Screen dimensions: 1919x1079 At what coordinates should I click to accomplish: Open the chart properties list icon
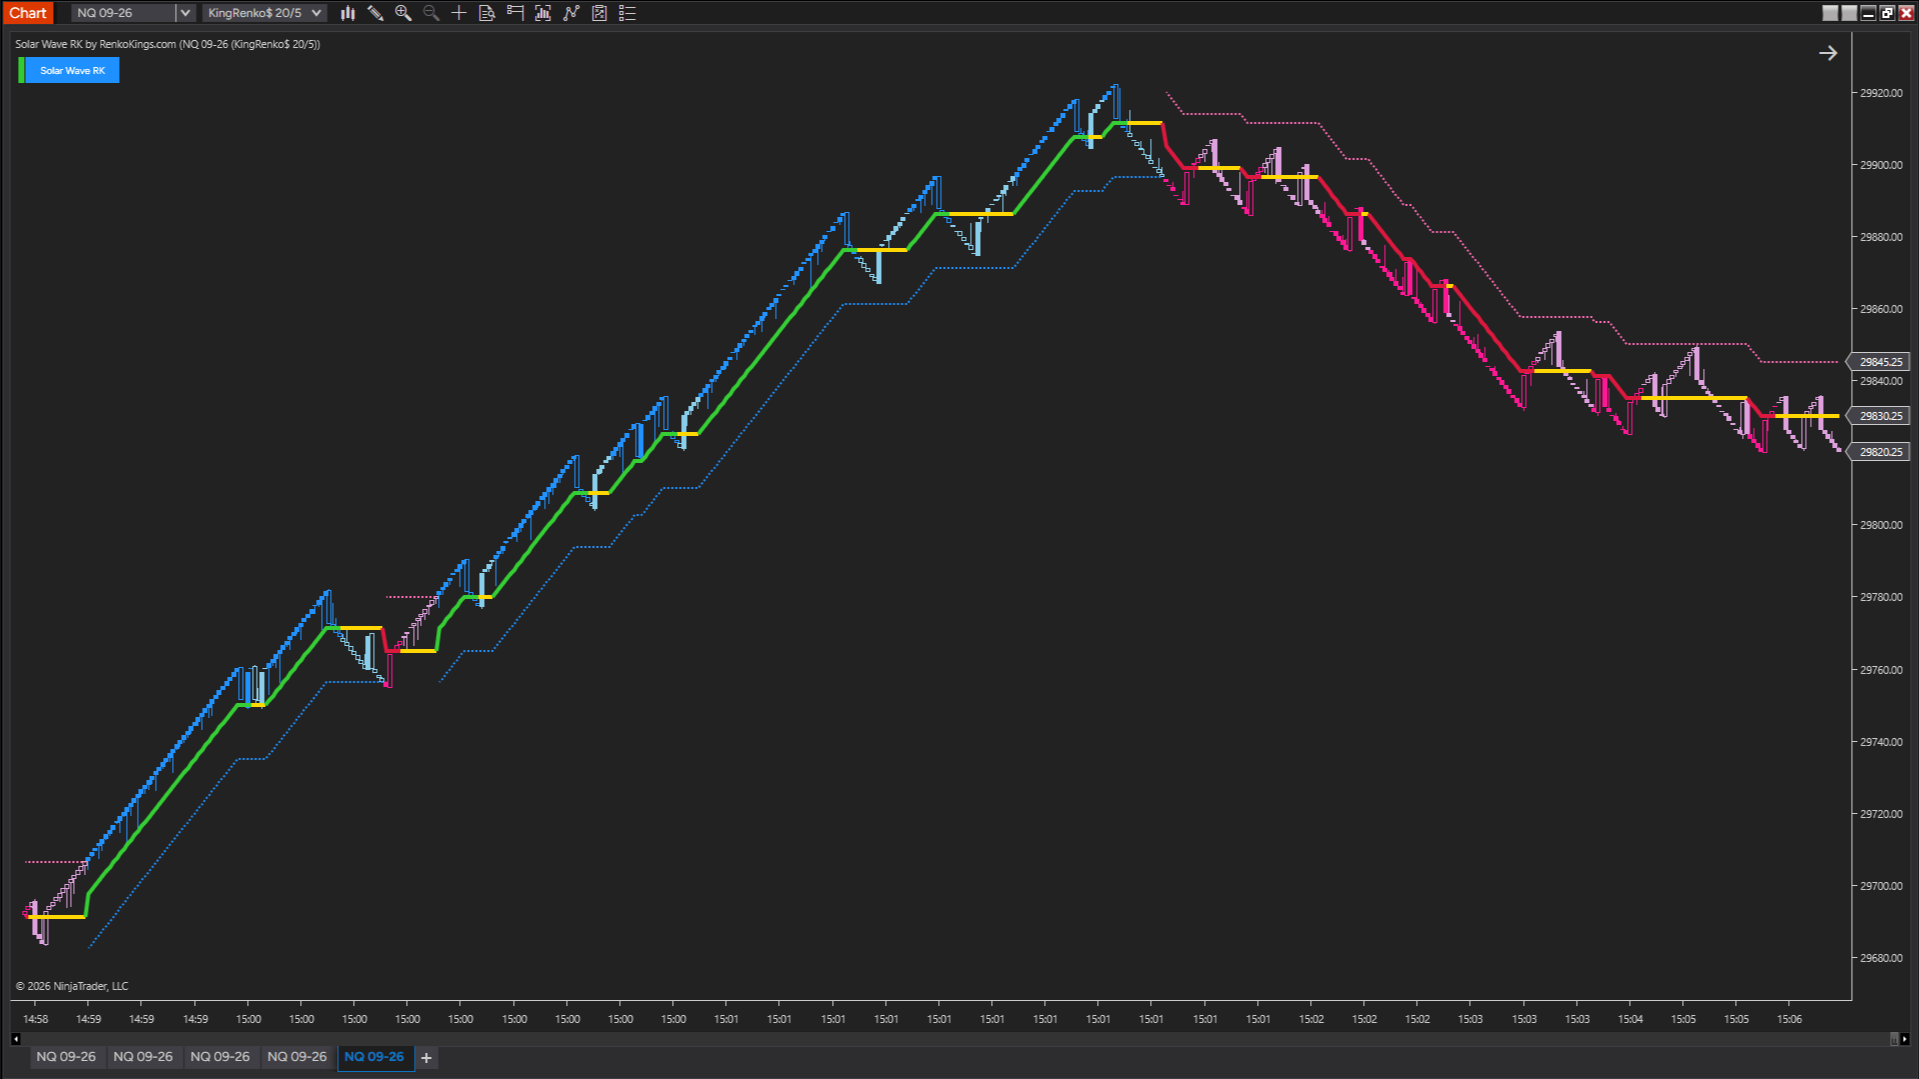[627, 13]
